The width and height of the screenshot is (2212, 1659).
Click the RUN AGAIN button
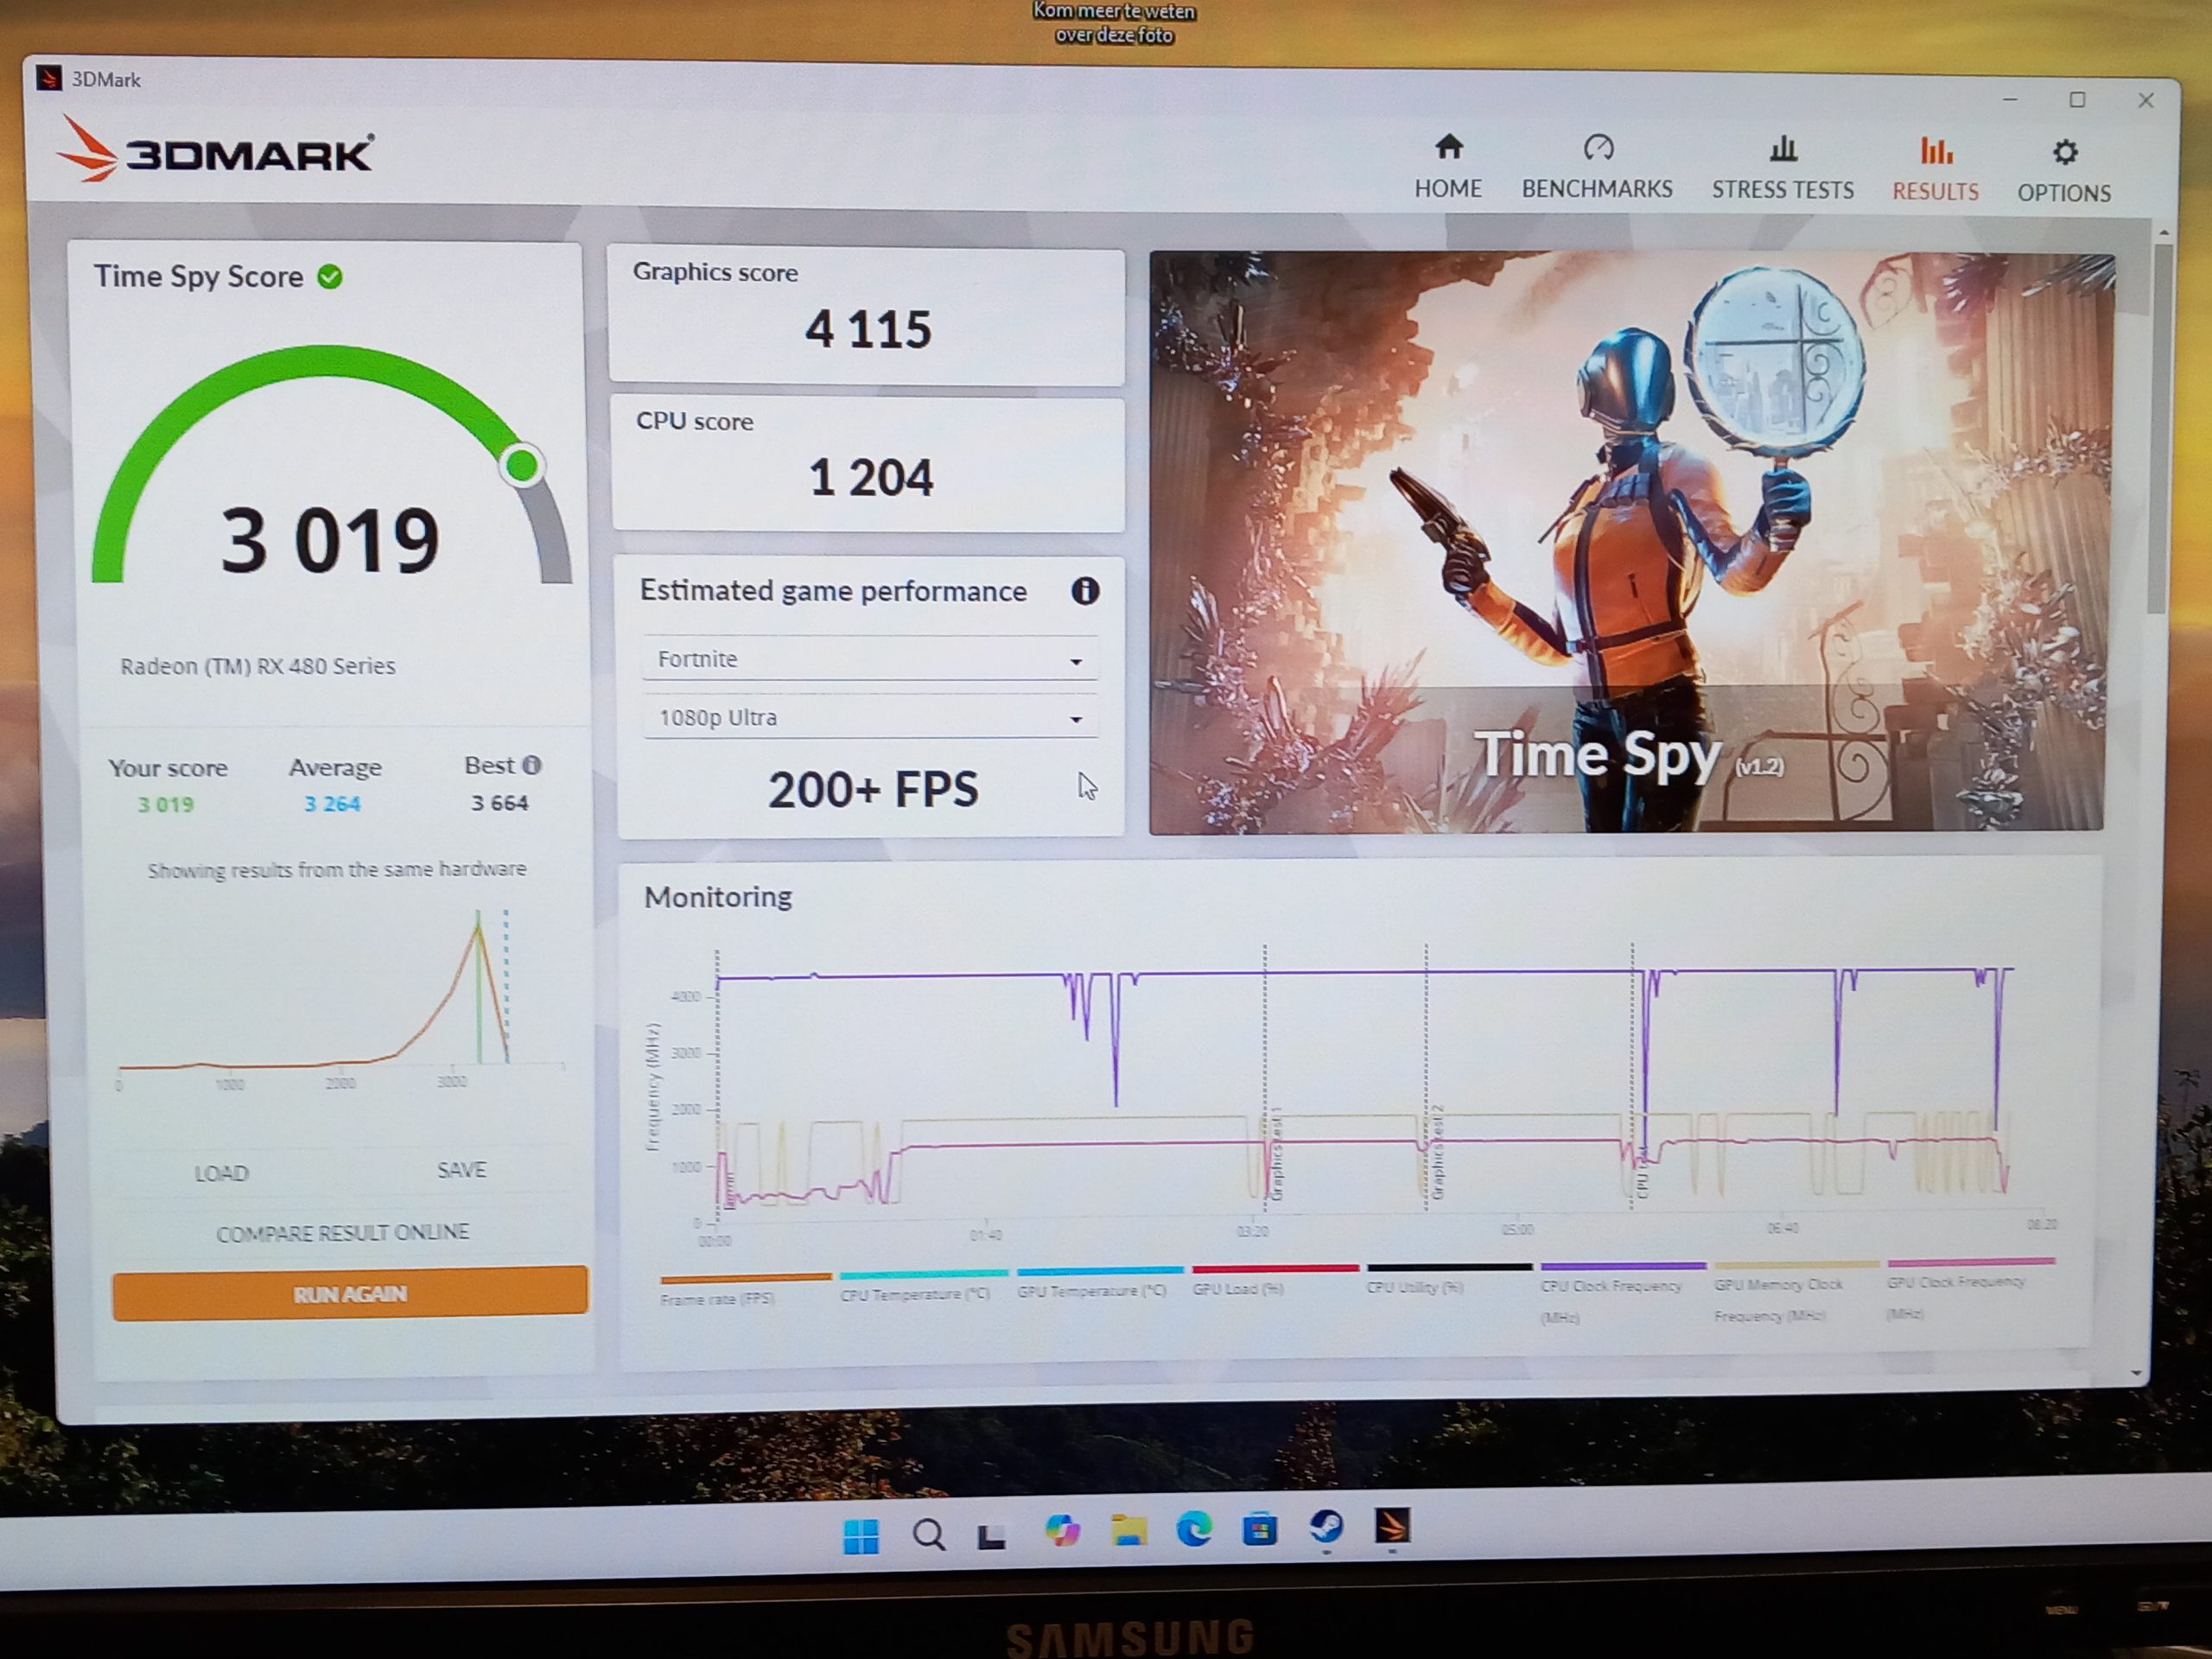click(x=348, y=1292)
